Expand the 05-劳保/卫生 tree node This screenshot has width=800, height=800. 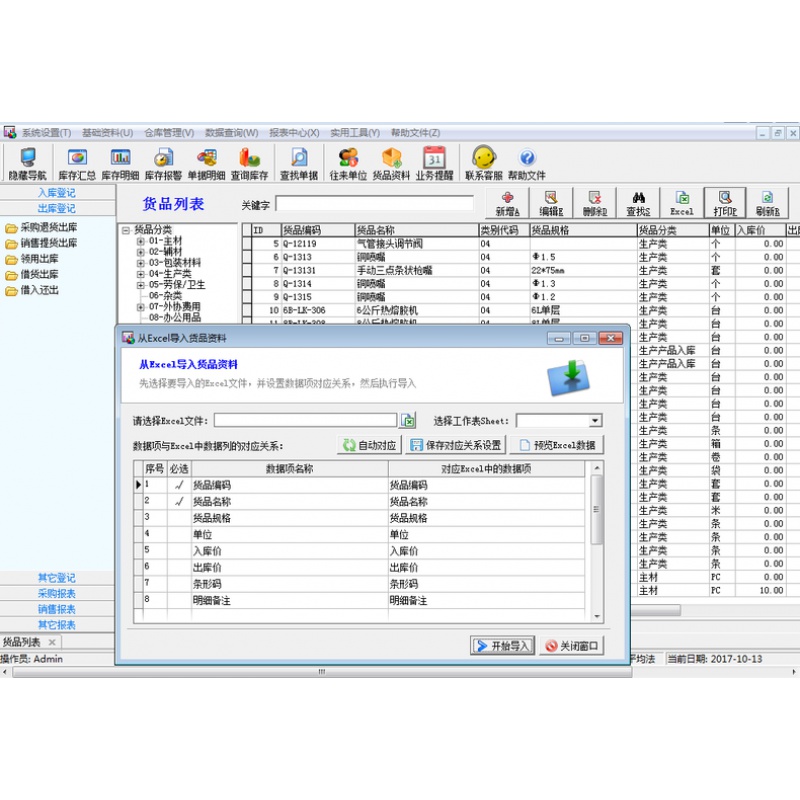tap(140, 285)
